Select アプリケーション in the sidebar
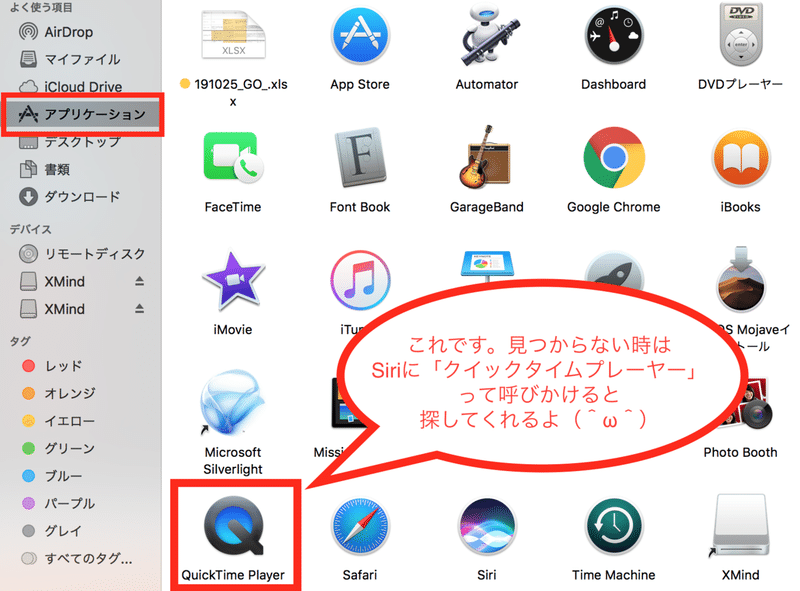 point(82,114)
